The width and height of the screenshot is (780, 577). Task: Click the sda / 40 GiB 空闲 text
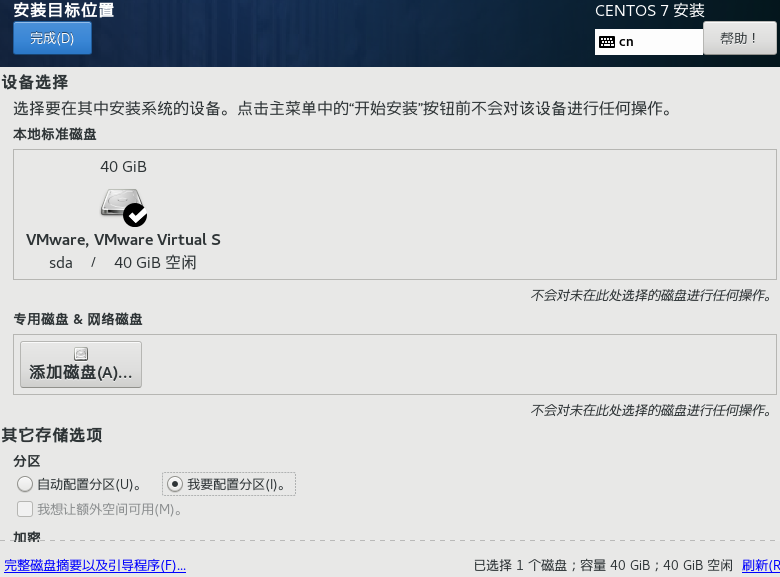123,263
